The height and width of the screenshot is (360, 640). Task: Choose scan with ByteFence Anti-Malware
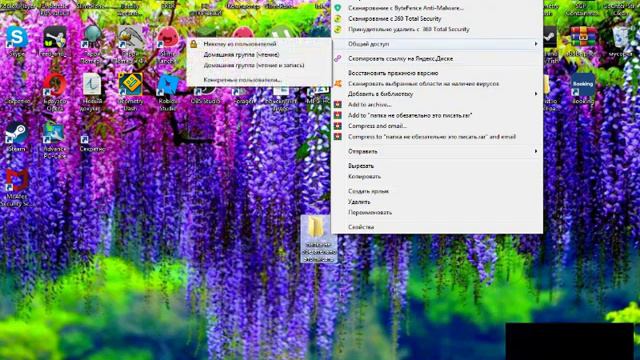[437, 8]
